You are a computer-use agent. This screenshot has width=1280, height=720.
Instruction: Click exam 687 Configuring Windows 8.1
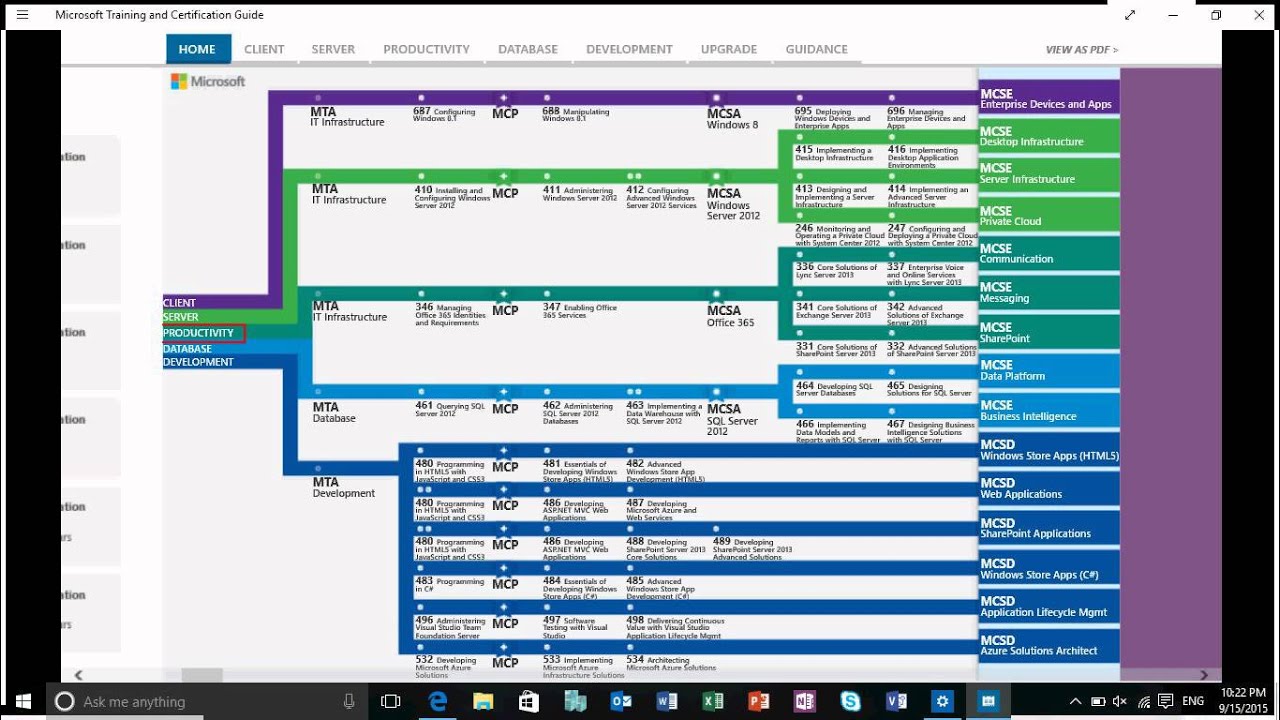coord(444,115)
